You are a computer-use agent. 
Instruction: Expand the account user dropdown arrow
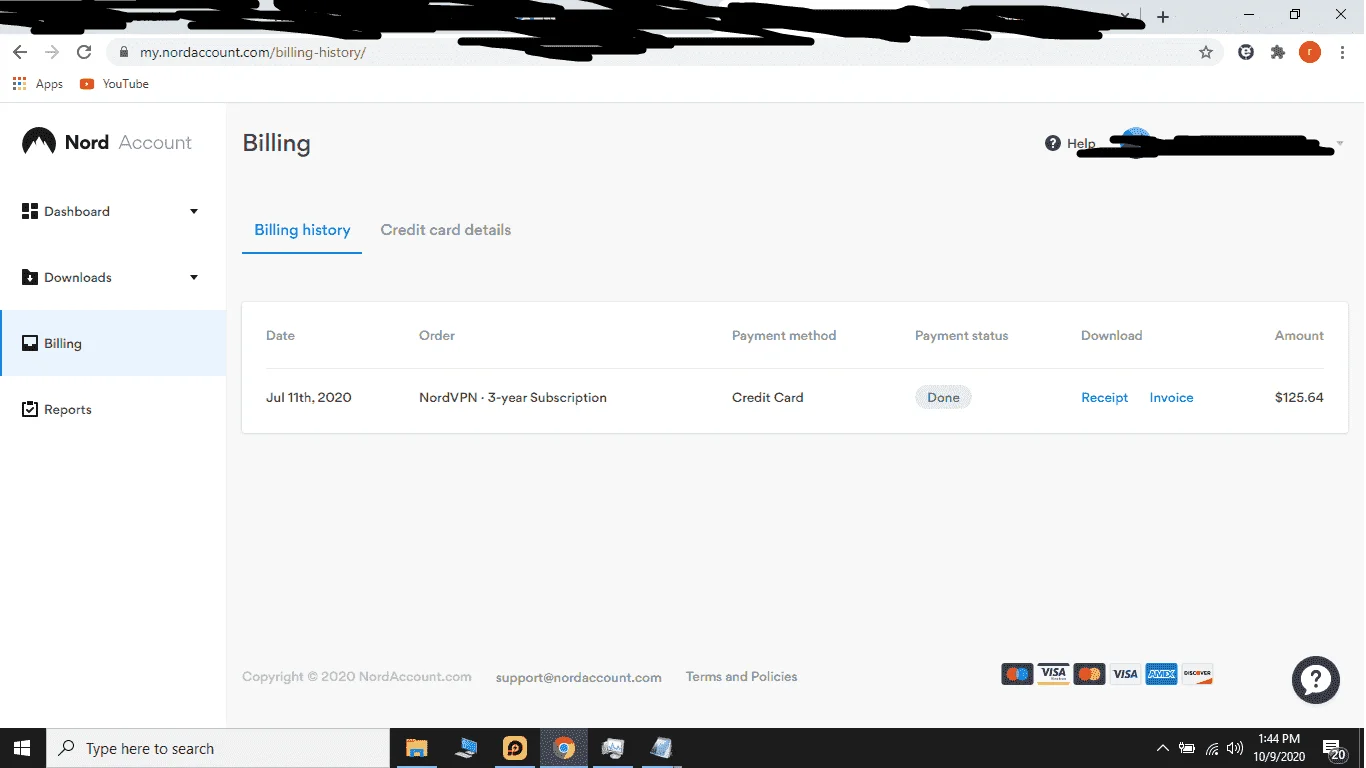(x=1339, y=144)
